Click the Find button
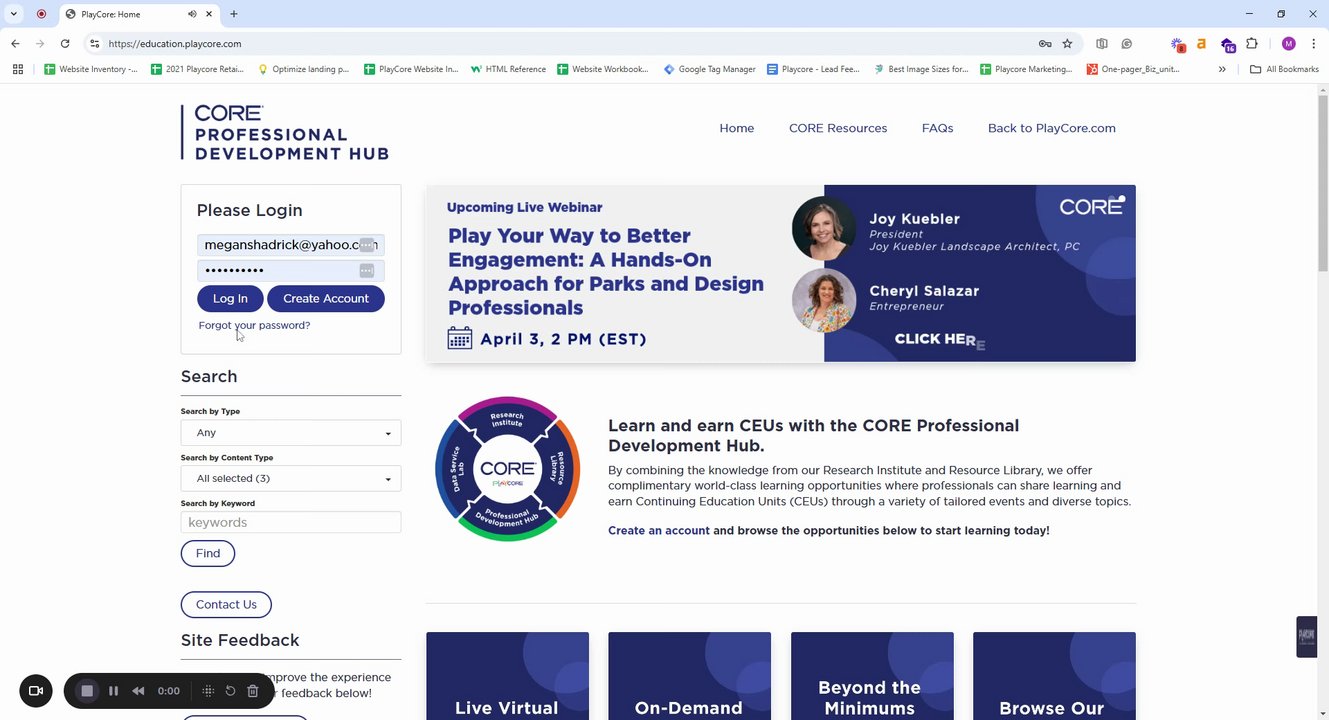 point(208,553)
